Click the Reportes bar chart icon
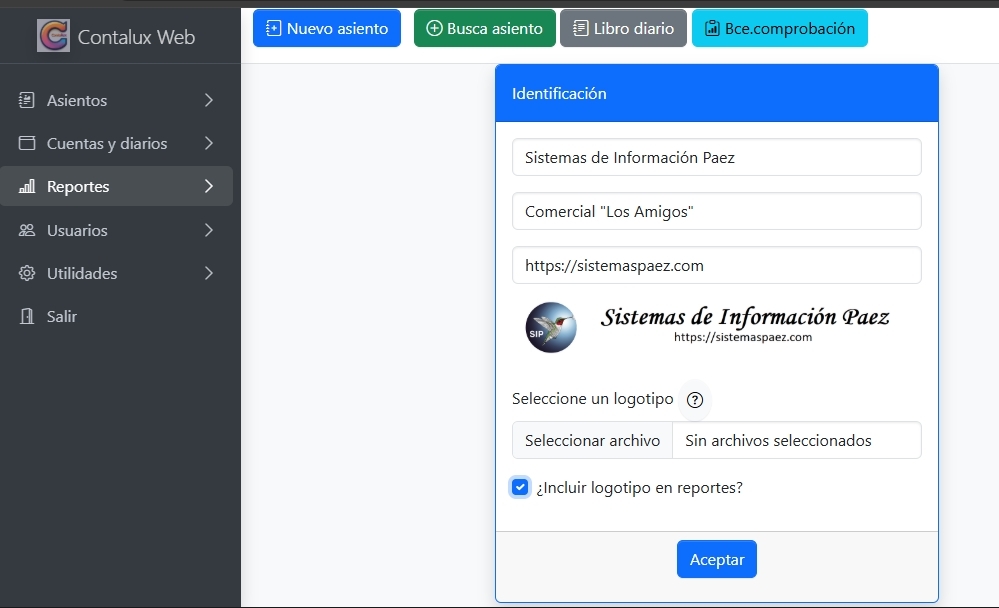Image resolution: width=999 pixels, height=608 pixels. 27,187
